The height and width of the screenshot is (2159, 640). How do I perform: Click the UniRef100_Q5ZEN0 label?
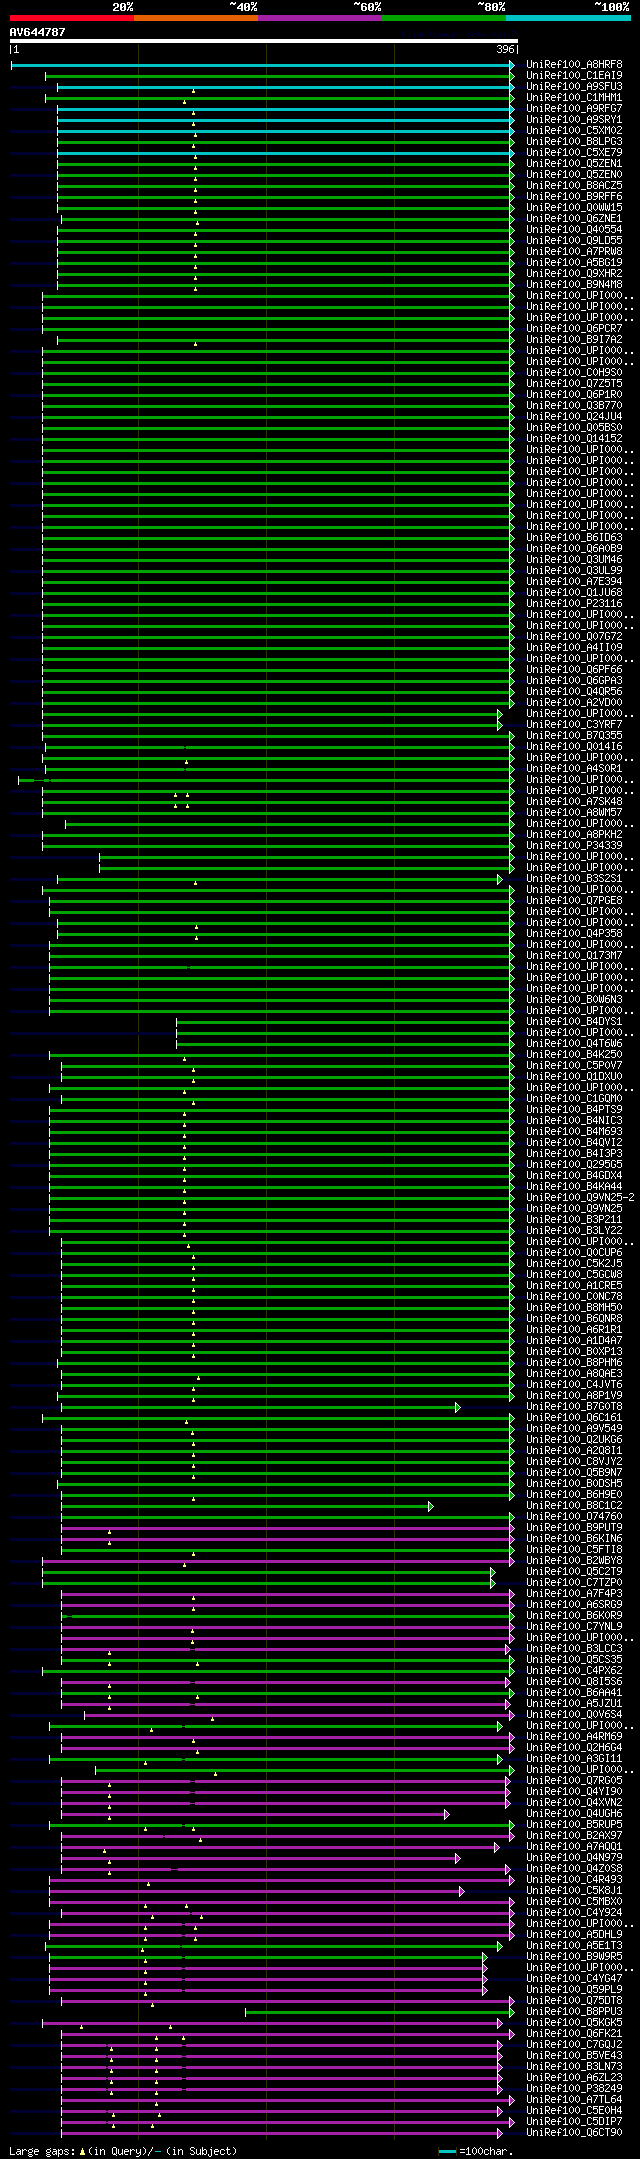pyautogui.click(x=574, y=175)
